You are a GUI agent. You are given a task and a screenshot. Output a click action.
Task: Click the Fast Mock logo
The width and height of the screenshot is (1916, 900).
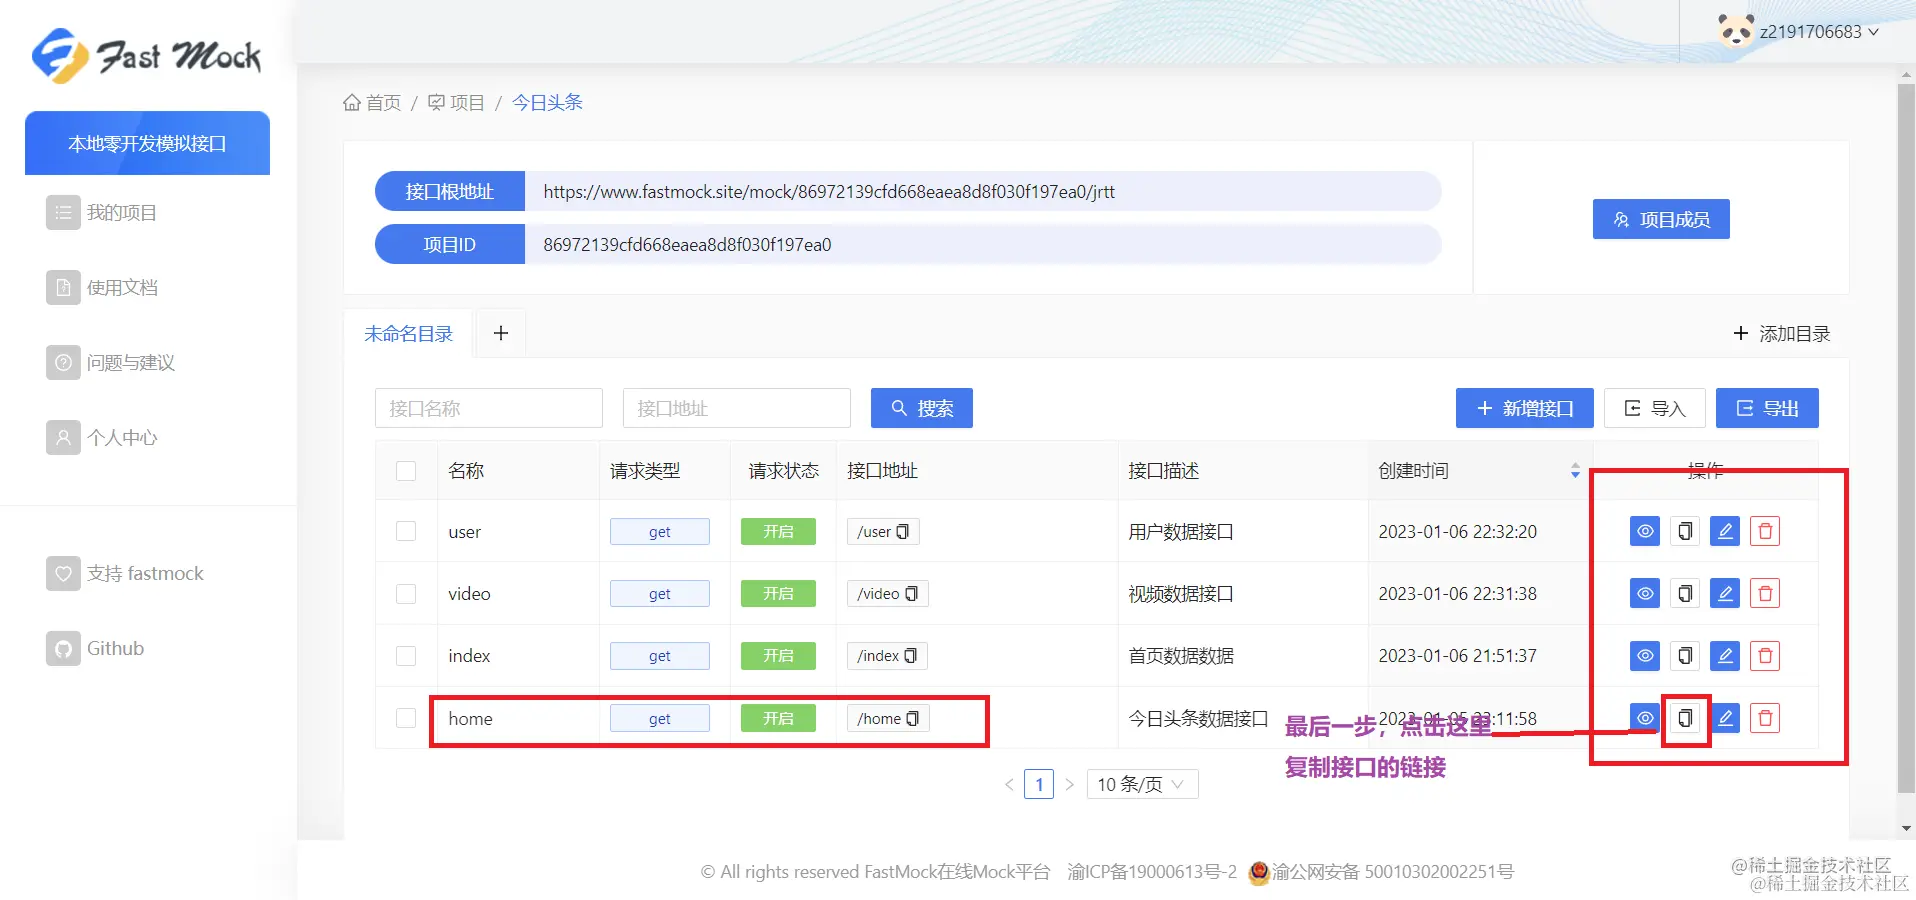pos(147,56)
